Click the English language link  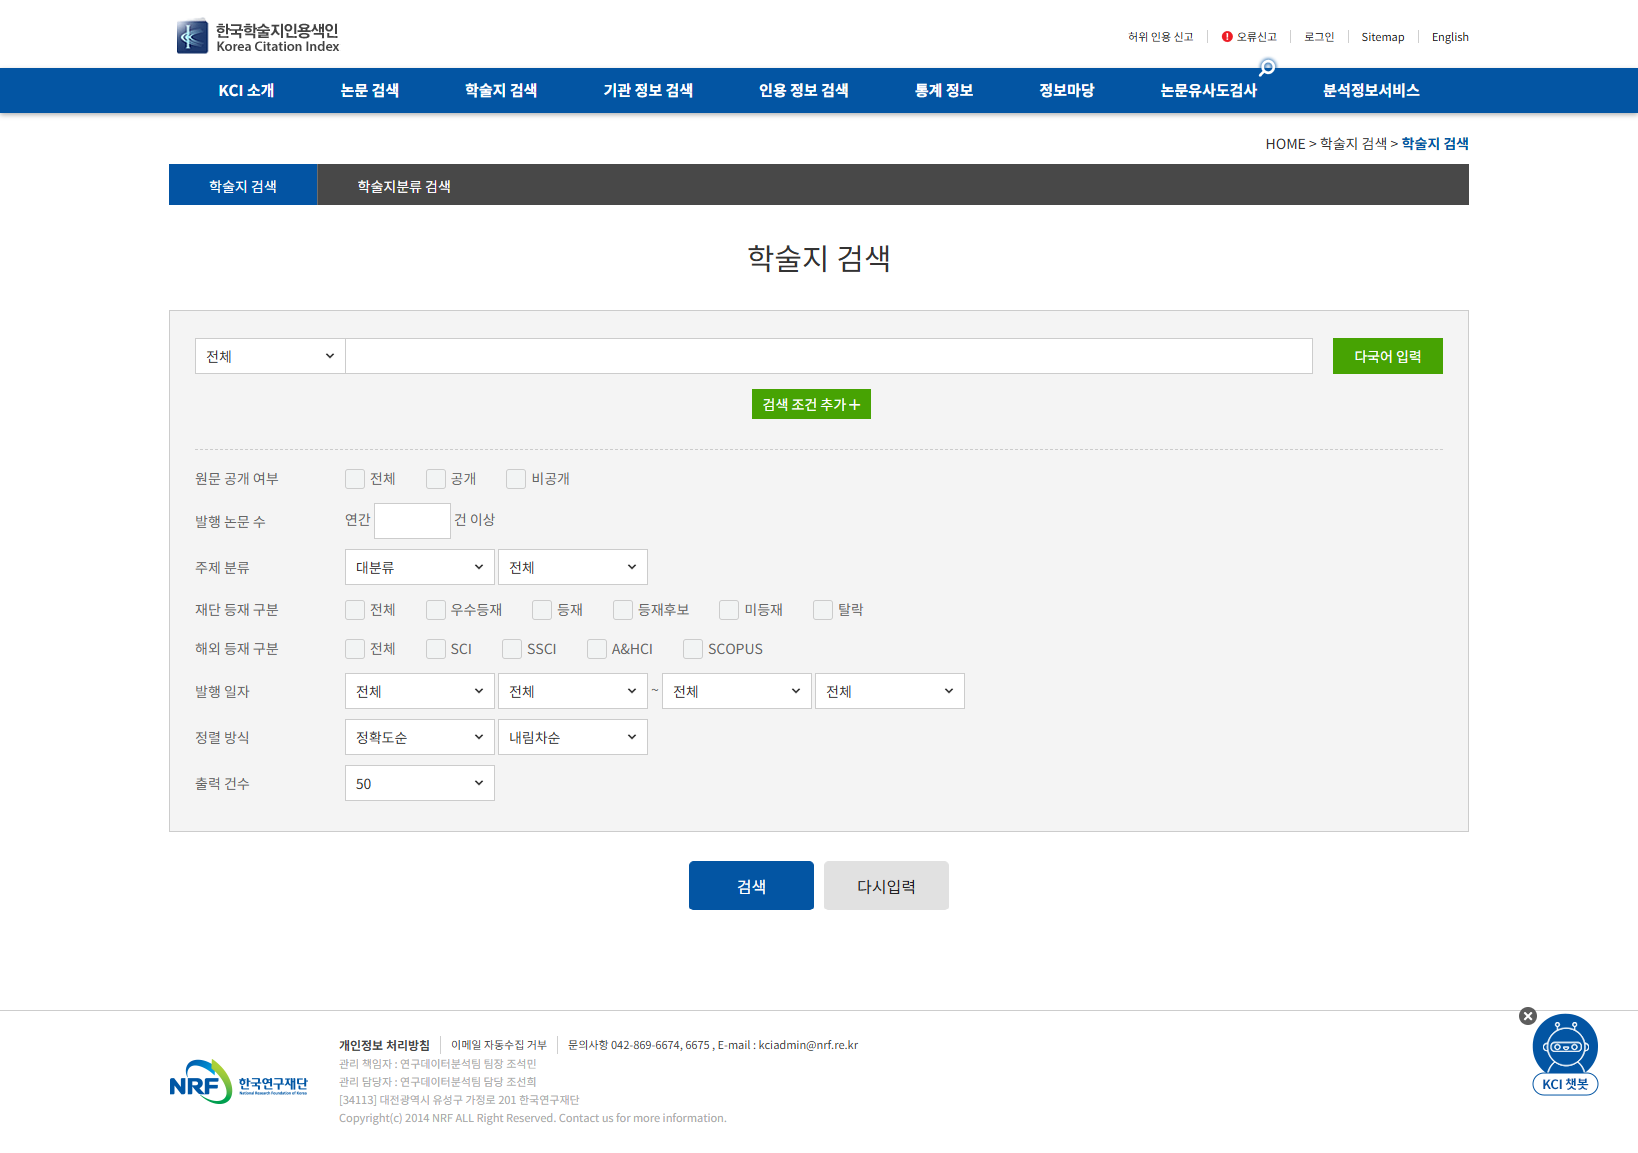click(x=1449, y=37)
